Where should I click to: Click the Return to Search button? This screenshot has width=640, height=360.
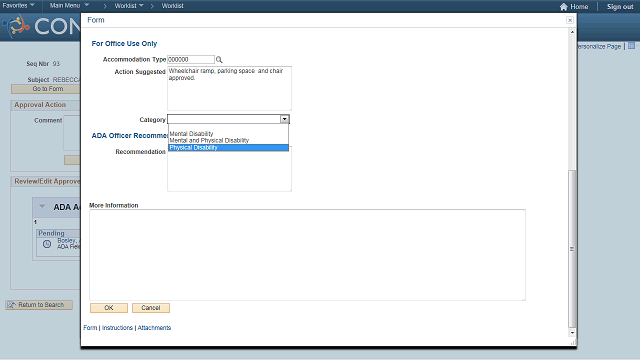39,305
